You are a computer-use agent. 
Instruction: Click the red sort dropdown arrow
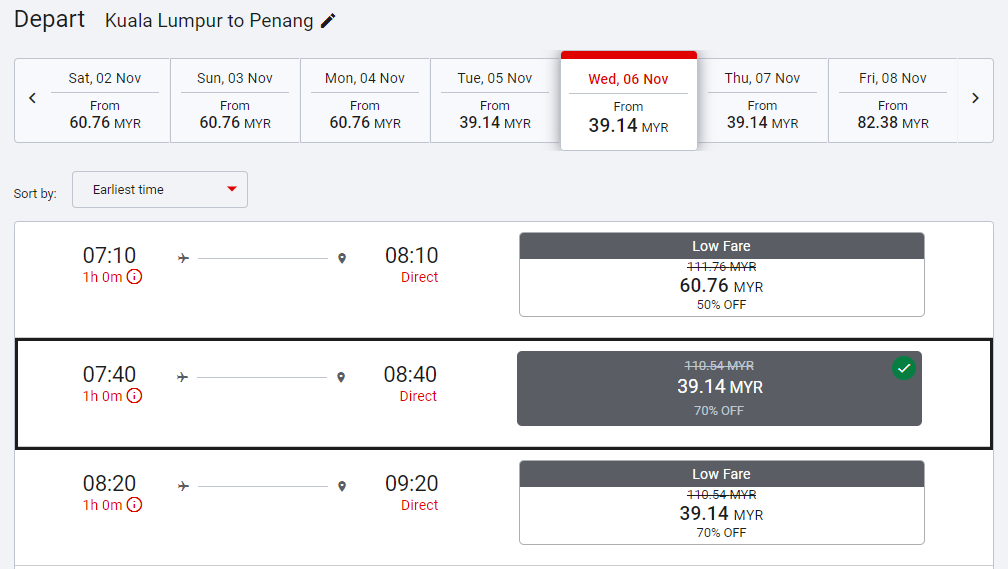coord(232,190)
